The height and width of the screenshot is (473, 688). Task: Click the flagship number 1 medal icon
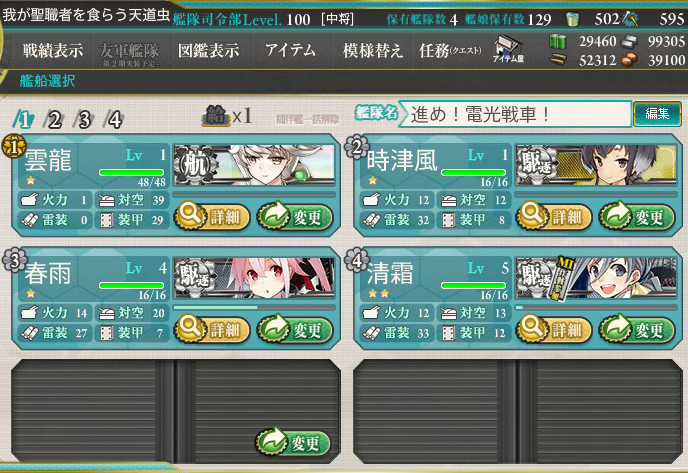(x=14, y=147)
